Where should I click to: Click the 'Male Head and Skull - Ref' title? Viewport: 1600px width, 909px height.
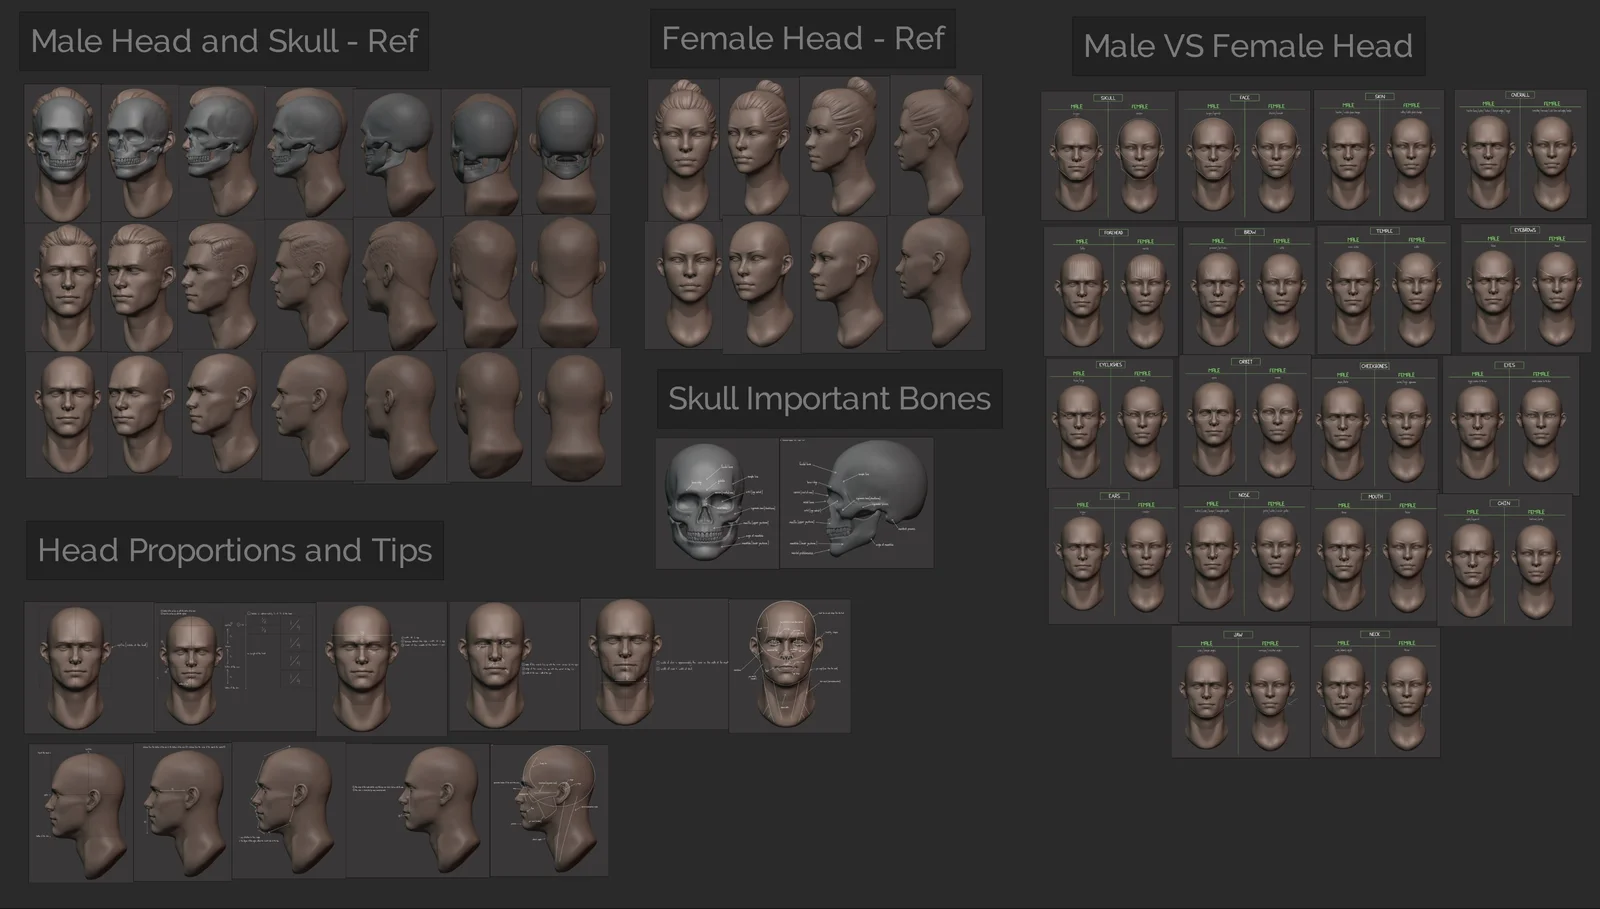pyautogui.click(x=225, y=42)
